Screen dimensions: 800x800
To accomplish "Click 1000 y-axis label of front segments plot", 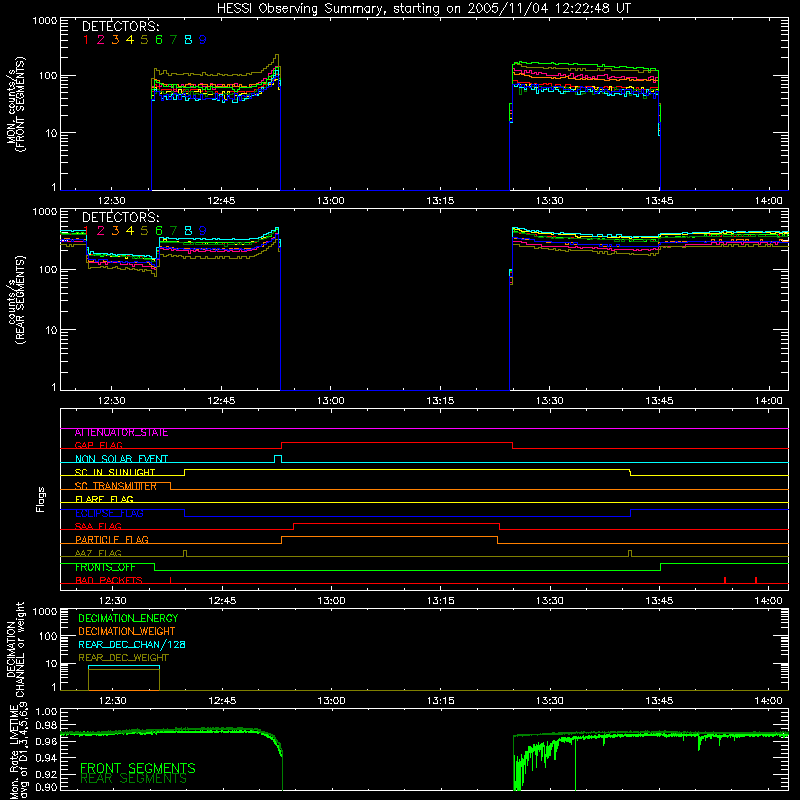I will tap(44, 21).
